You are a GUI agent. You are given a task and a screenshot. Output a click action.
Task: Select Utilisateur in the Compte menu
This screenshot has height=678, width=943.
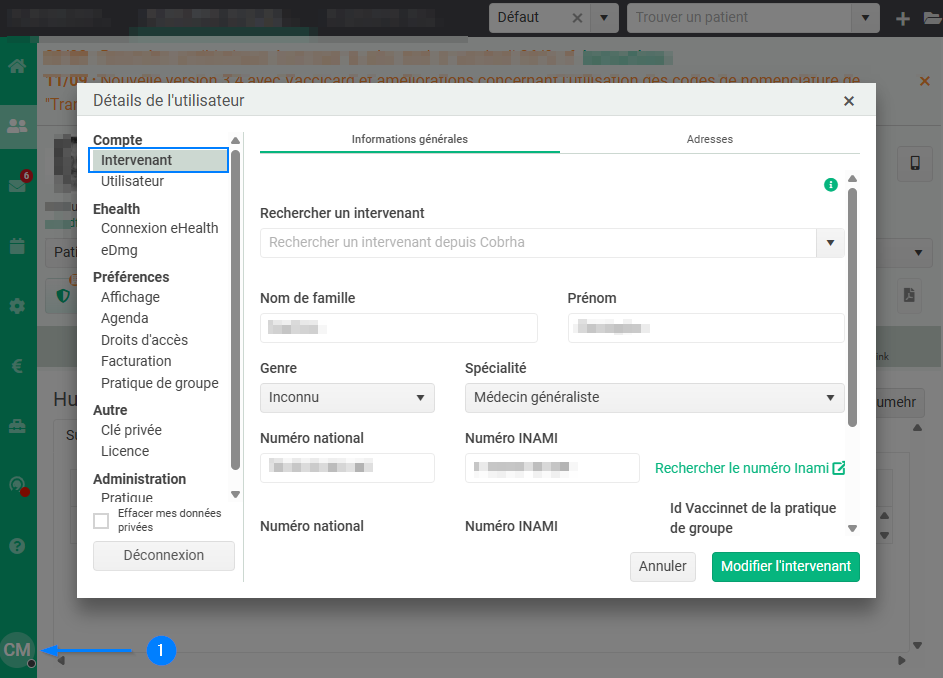pos(132,181)
